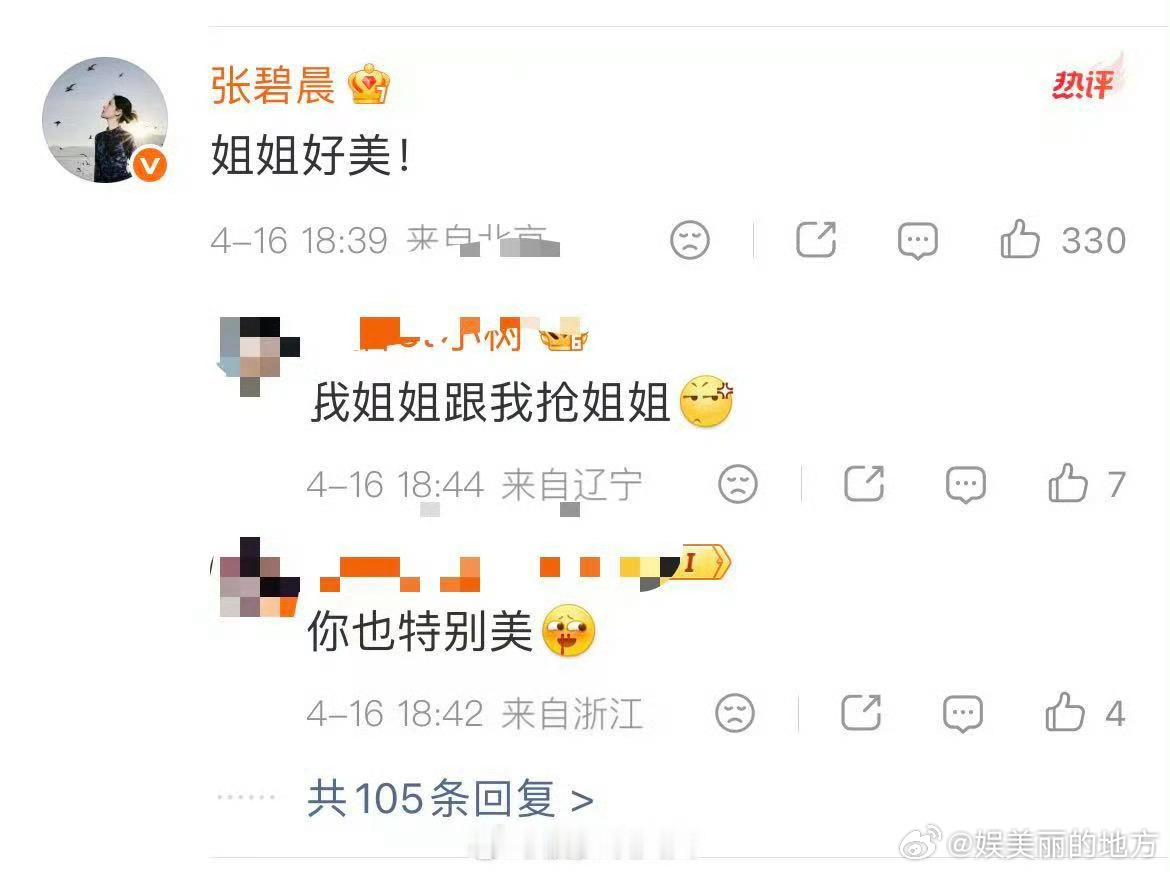Image resolution: width=1170 pixels, height=872 pixels.
Task: Open pixelated avatar of 18:44 replier
Action: pyautogui.click(x=257, y=356)
